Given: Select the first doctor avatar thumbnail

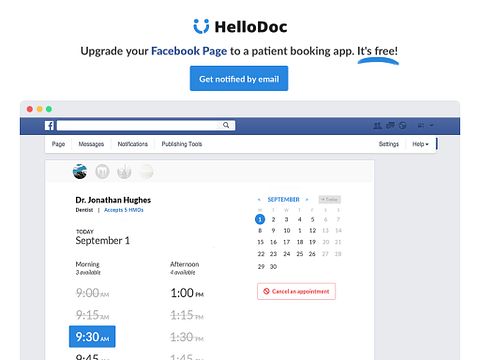Looking at the screenshot, I should pyautogui.click(x=80, y=172).
